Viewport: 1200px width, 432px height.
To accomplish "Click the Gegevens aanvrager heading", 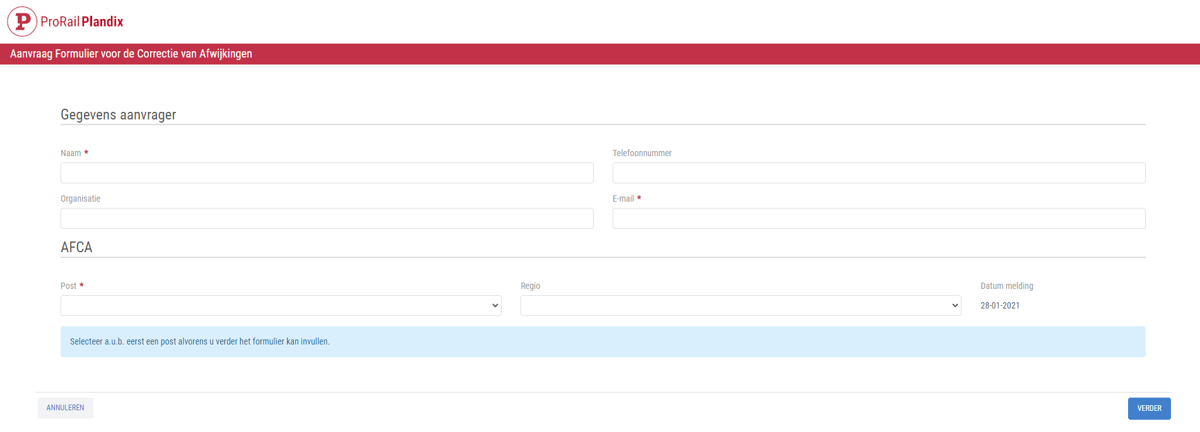I will 118,115.
